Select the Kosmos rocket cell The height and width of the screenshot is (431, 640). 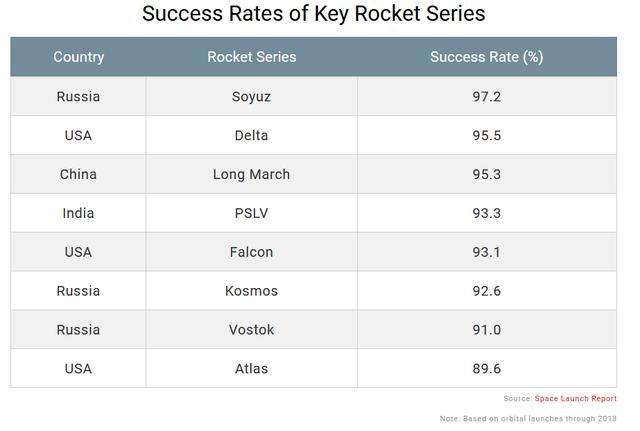(251, 291)
